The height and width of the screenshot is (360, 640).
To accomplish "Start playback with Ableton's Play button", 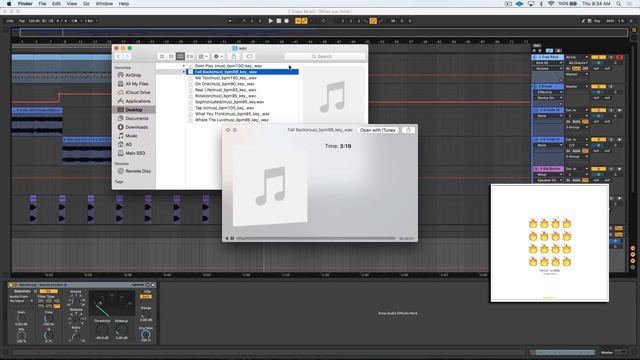I will click(x=271, y=21).
